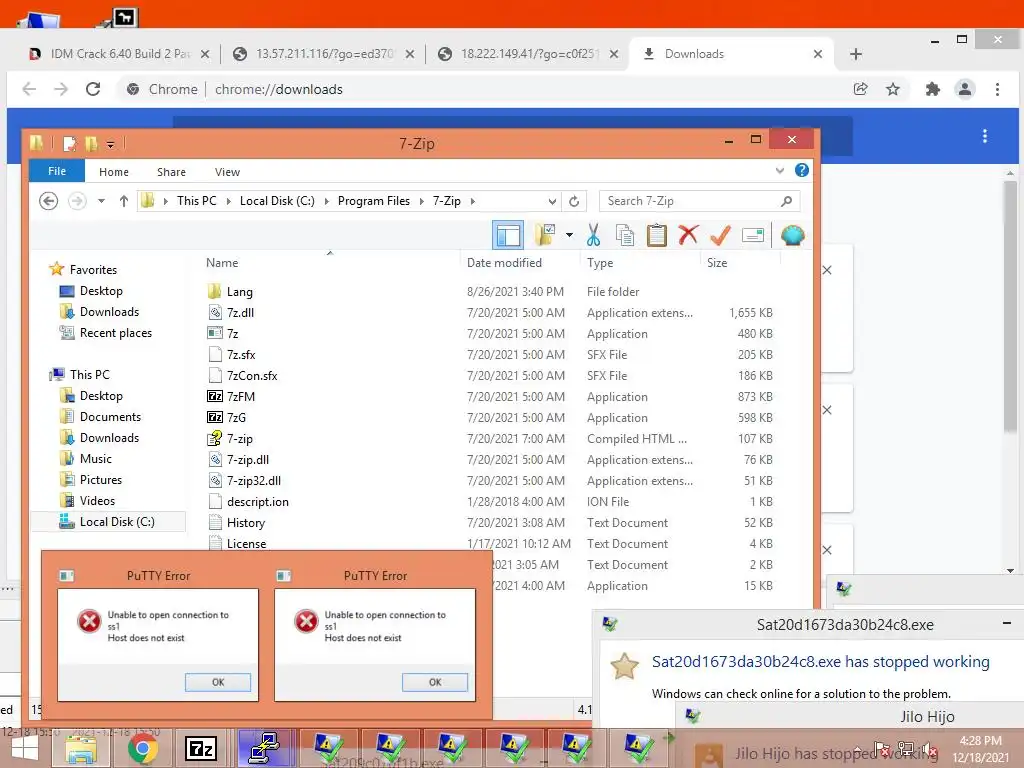Select Videos under This PC
Image resolution: width=1024 pixels, height=768 pixels.
pos(97,500)
